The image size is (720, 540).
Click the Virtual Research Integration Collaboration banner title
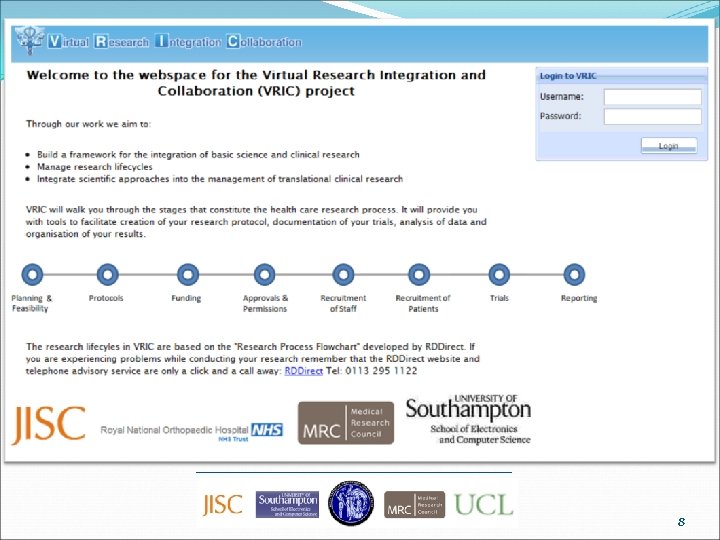tap(174, 42)
